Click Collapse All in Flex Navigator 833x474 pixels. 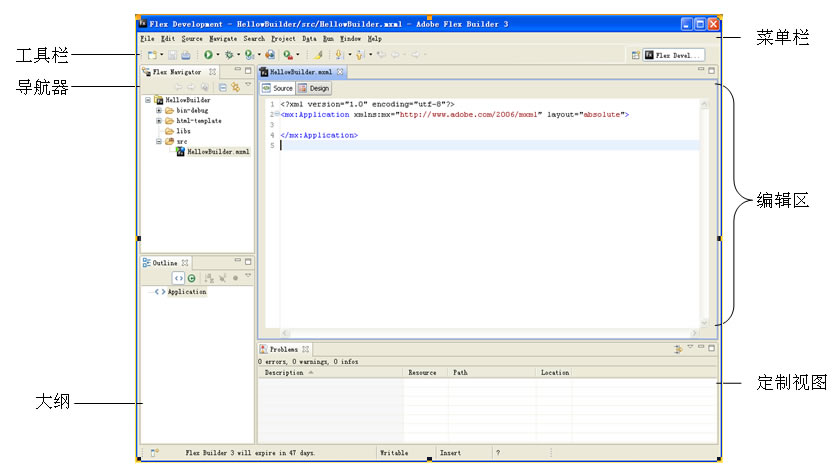[x=223, y=87]
